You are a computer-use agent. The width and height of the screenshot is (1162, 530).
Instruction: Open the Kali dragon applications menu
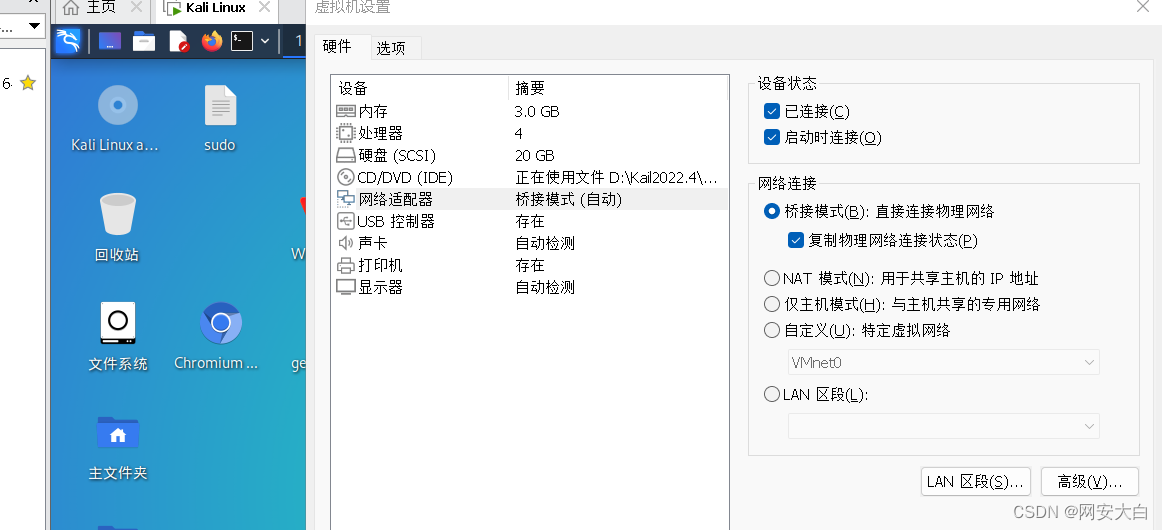[68, 41]
